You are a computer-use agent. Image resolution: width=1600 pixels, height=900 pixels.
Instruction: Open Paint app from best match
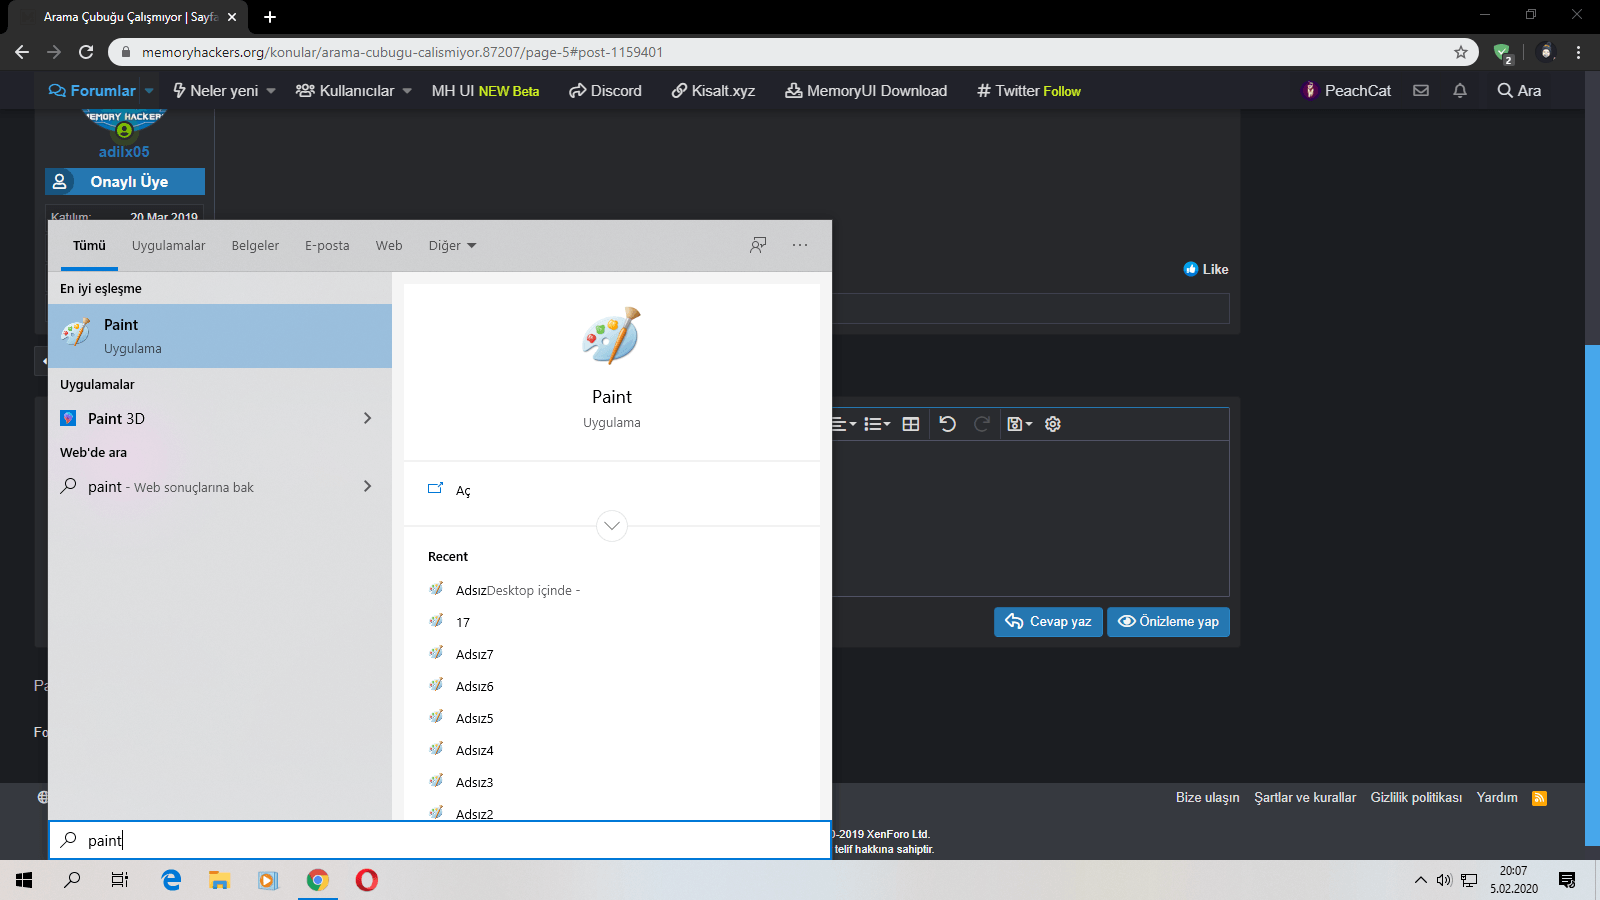[220, 336]
